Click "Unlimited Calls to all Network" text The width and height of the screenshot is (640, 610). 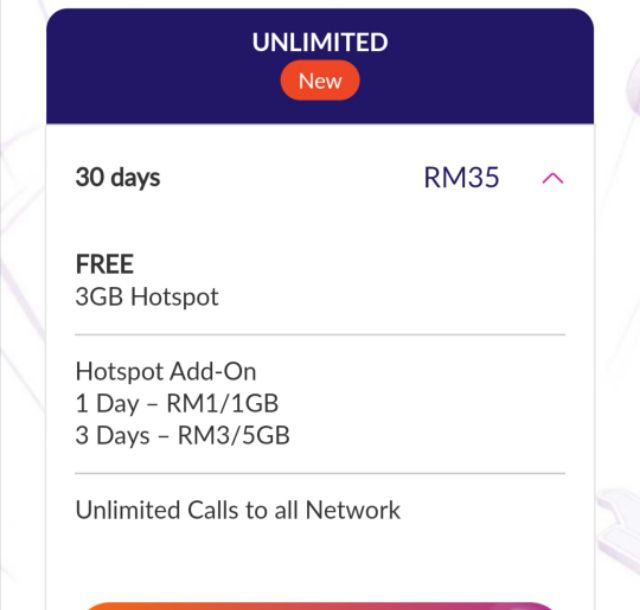click(238, 510)
